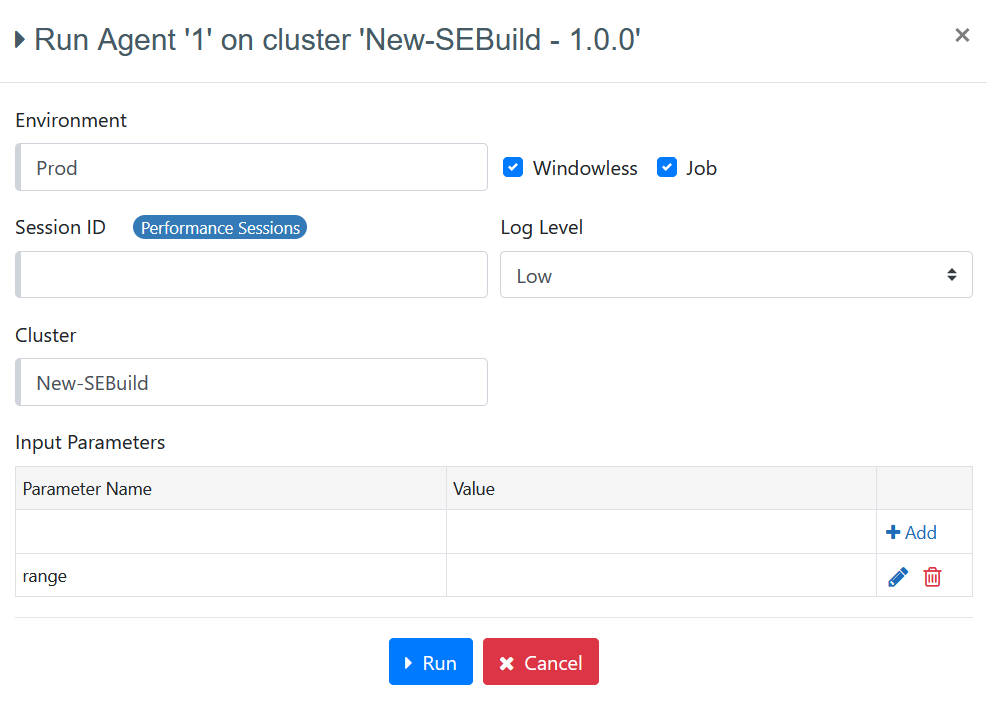The height and width of the screenshot is (720, 987).
Task: Open Performance Sessions badge
Action: 220,228
